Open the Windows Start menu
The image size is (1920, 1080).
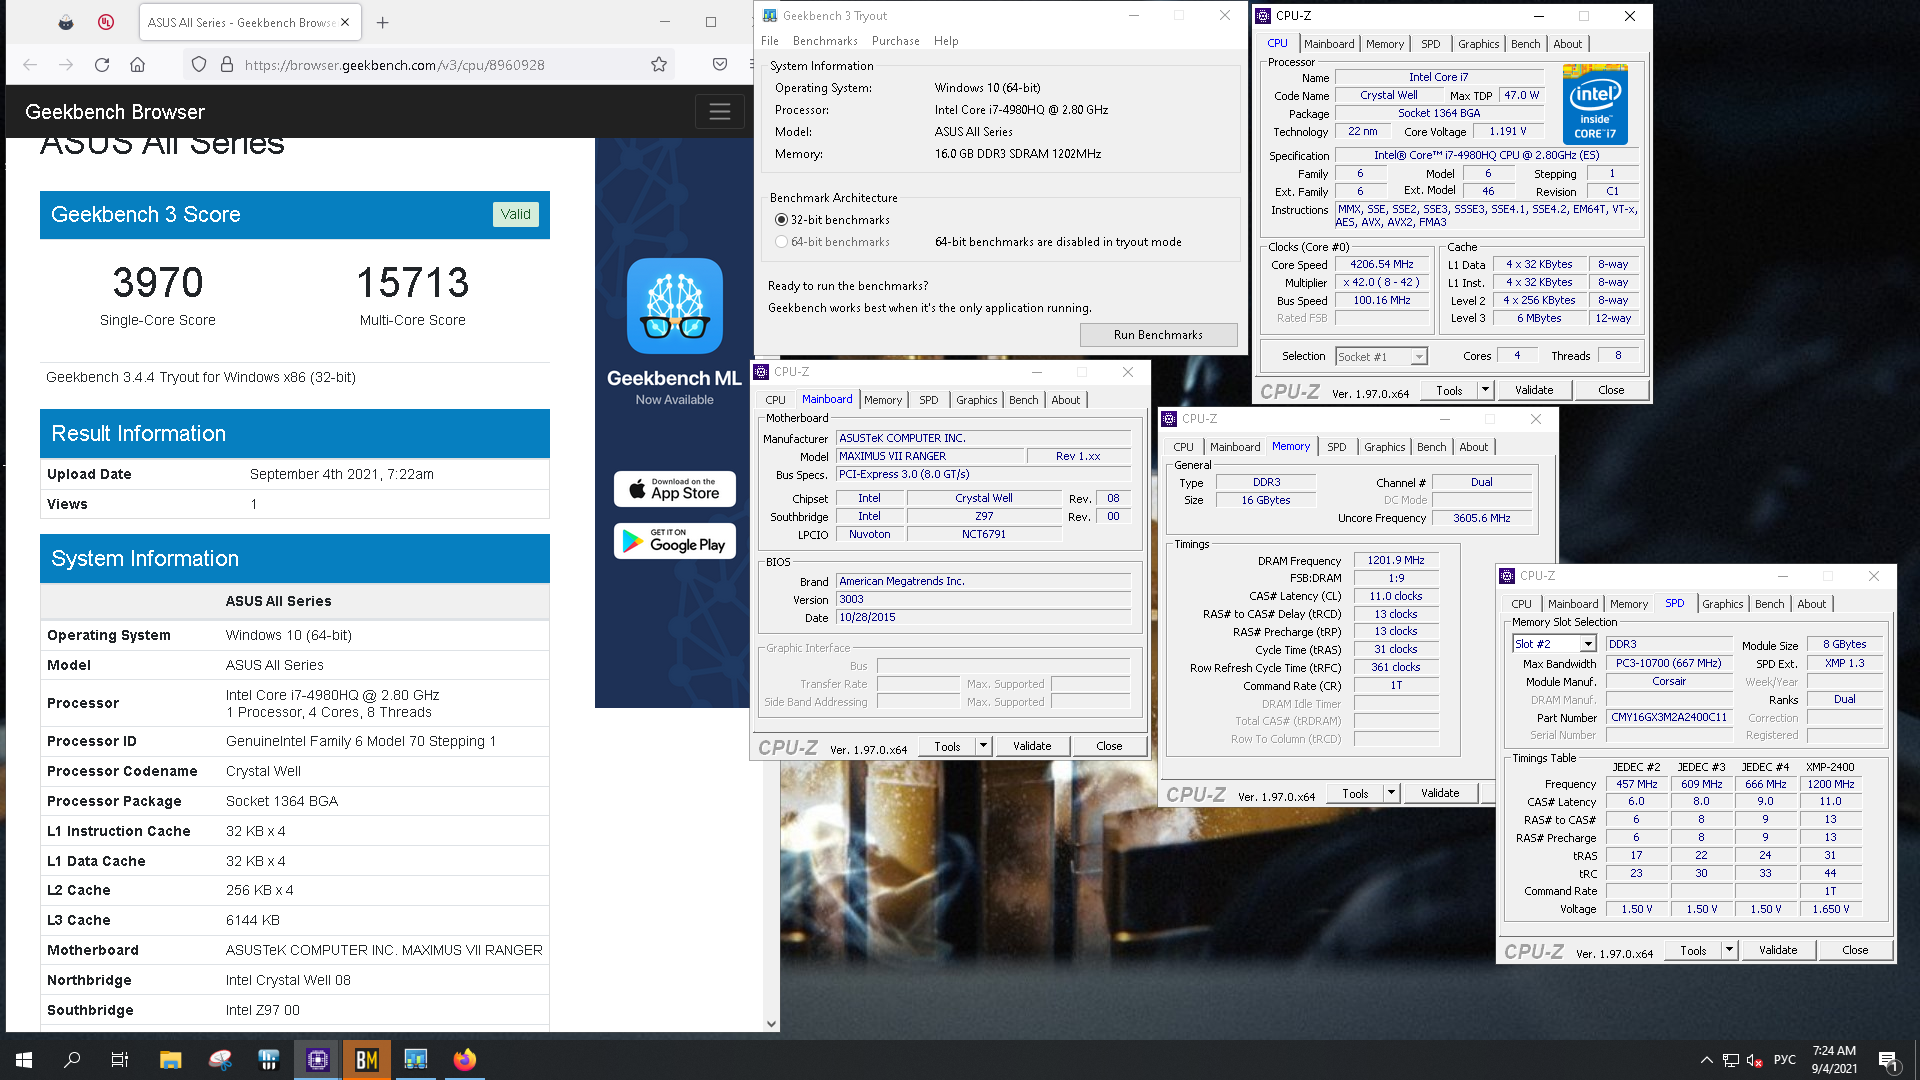24,1060
